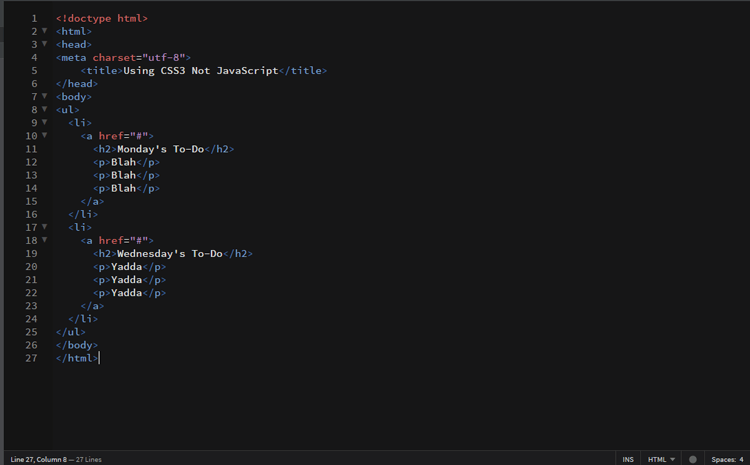Place cursor in the title text Using CSS3
The height and width of the screenshot is (465, 750).
(x=154, y=70)
